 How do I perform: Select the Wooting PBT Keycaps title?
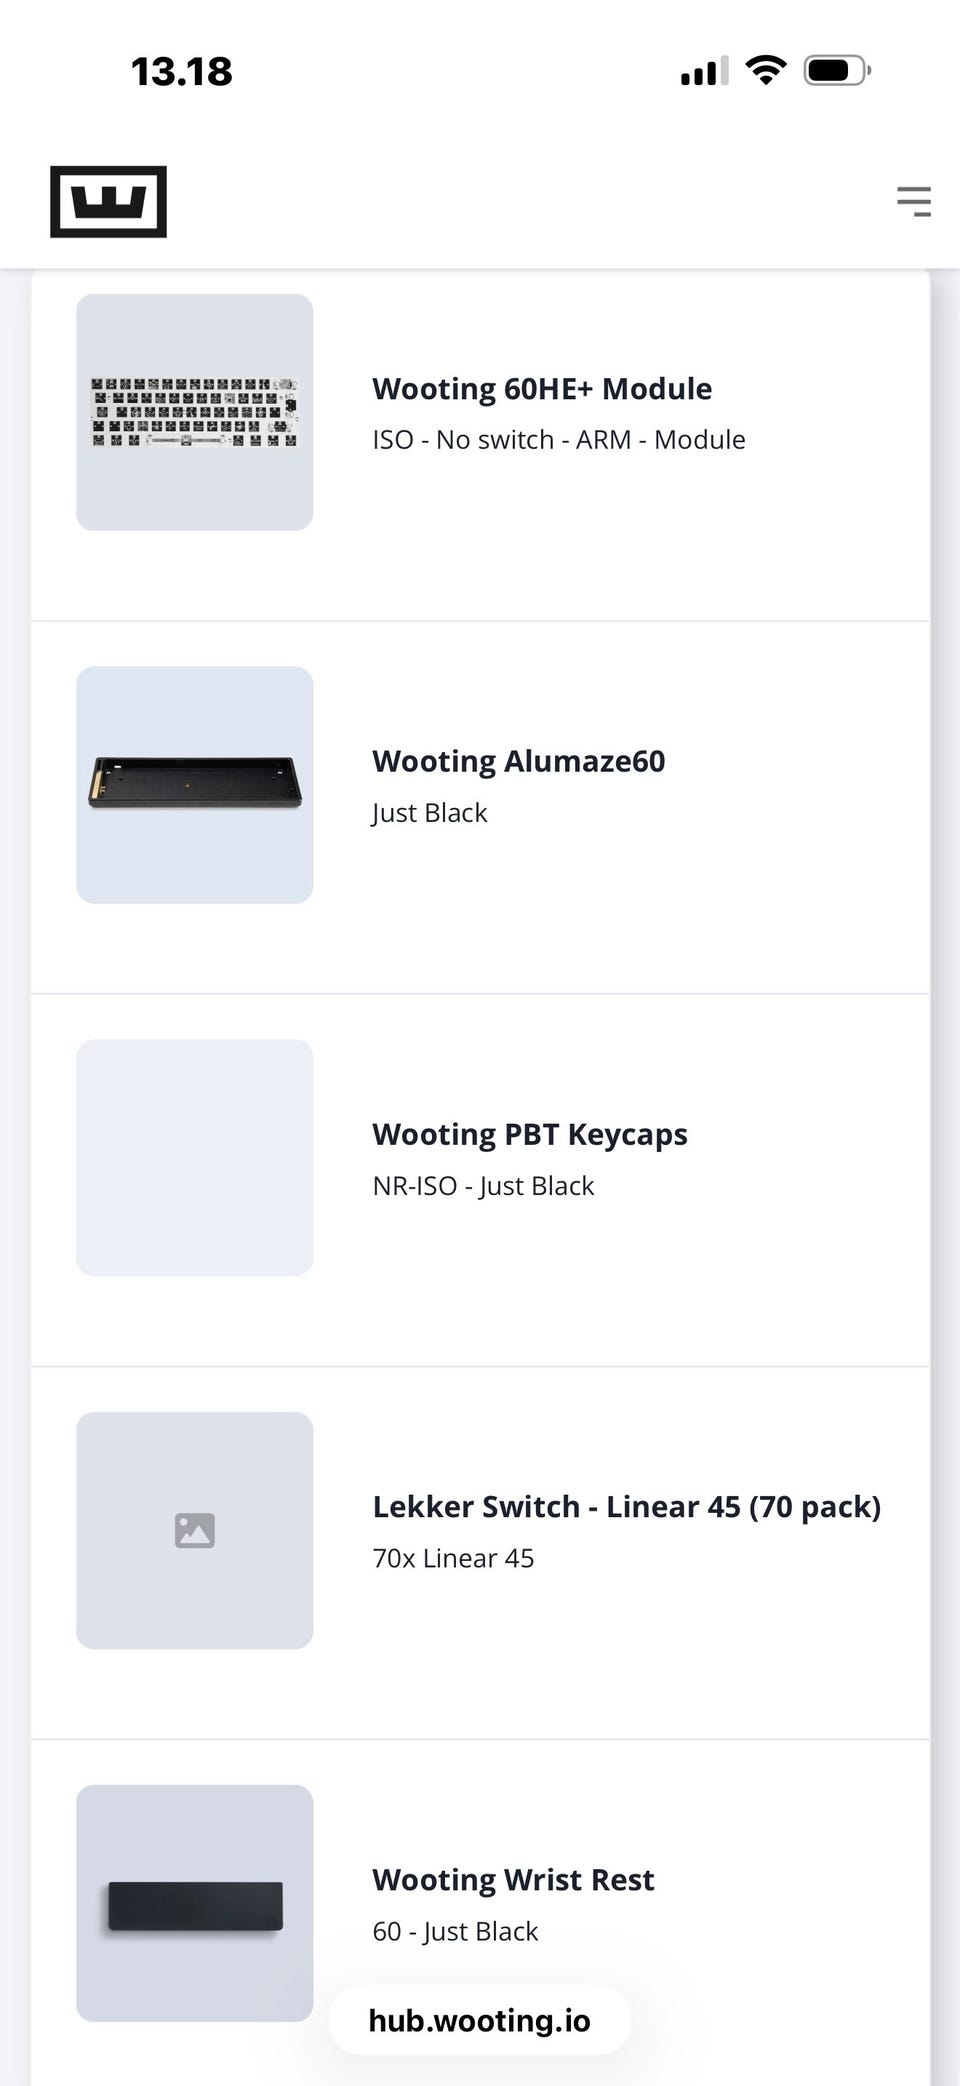click(x=530, y=1135)
